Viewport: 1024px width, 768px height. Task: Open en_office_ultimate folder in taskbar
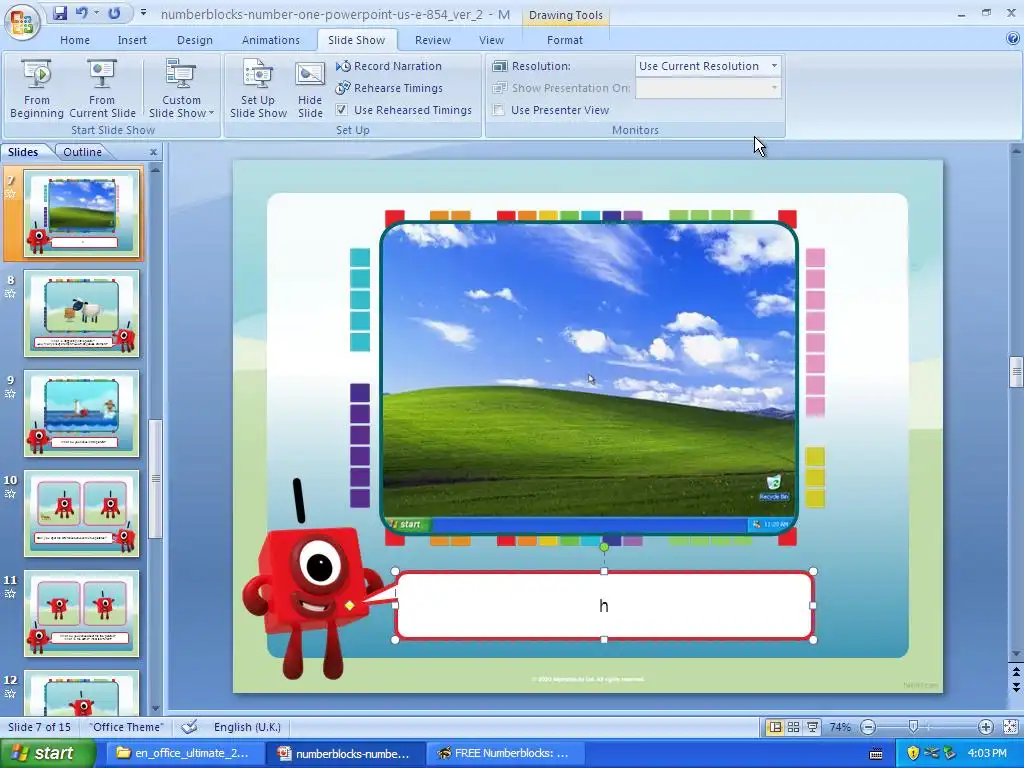183,754
